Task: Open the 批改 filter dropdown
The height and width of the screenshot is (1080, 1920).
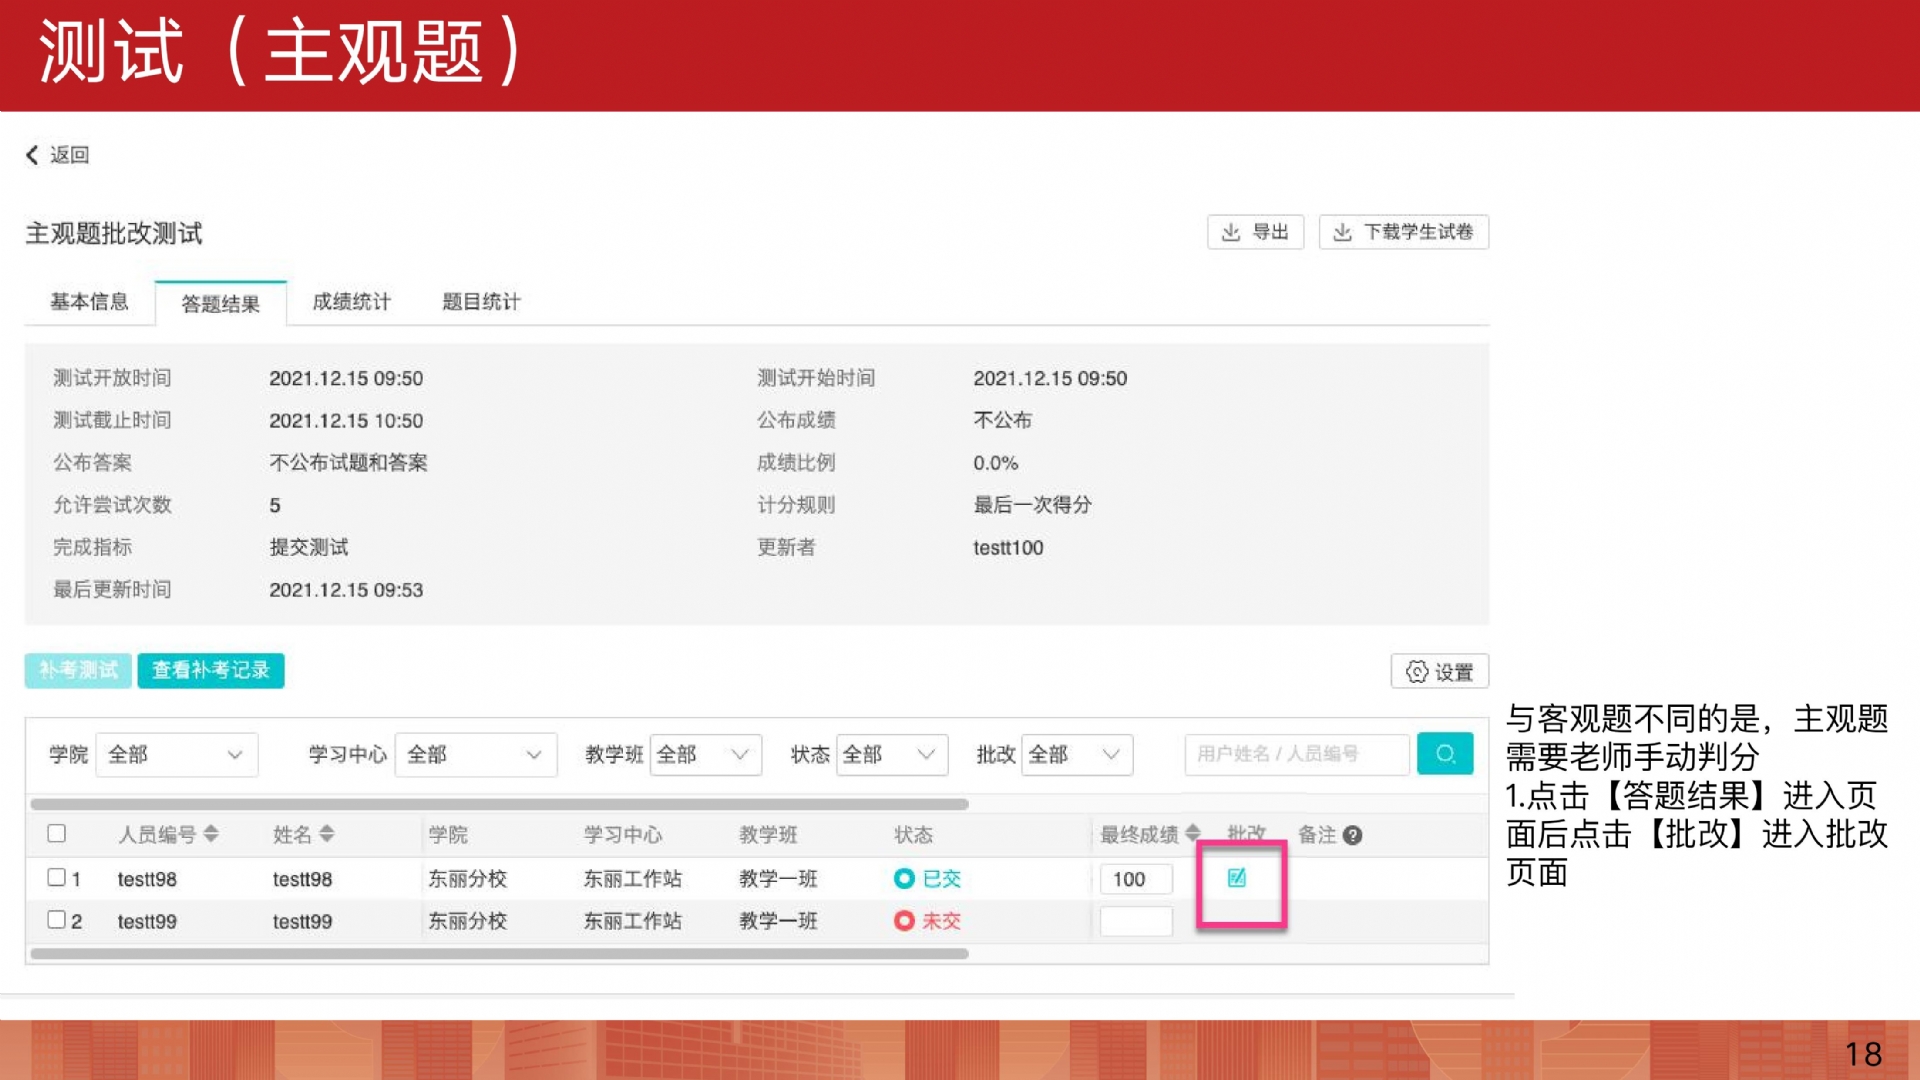Action: 1076,755
